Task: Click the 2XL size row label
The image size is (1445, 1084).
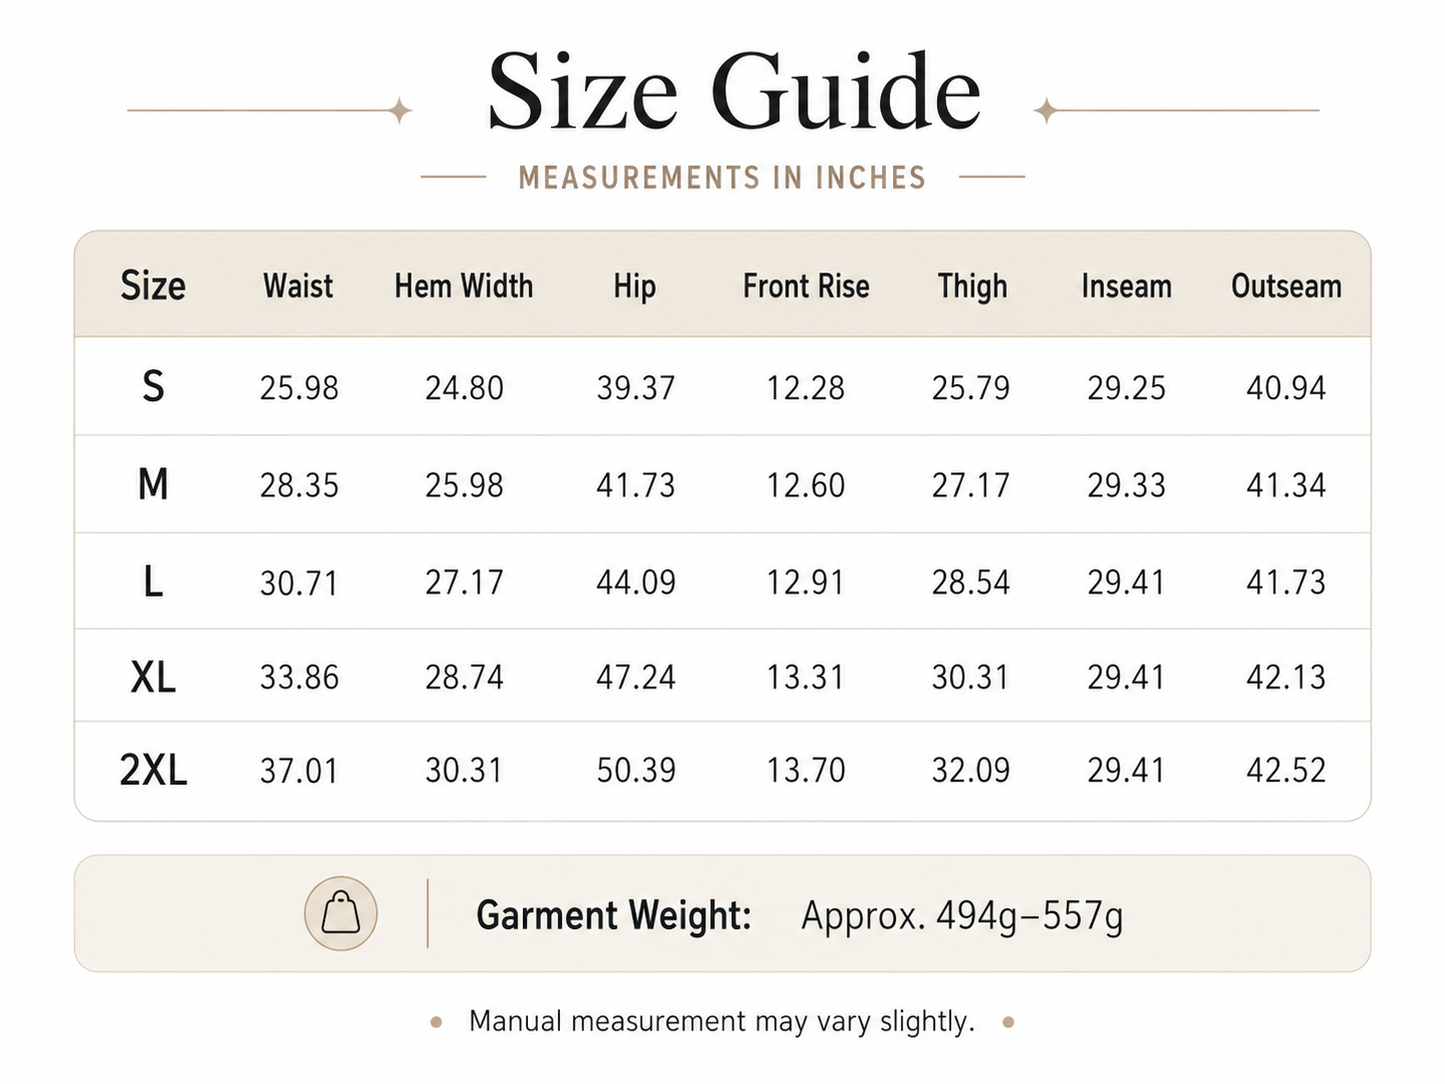Action: click(x=153, y=770)
